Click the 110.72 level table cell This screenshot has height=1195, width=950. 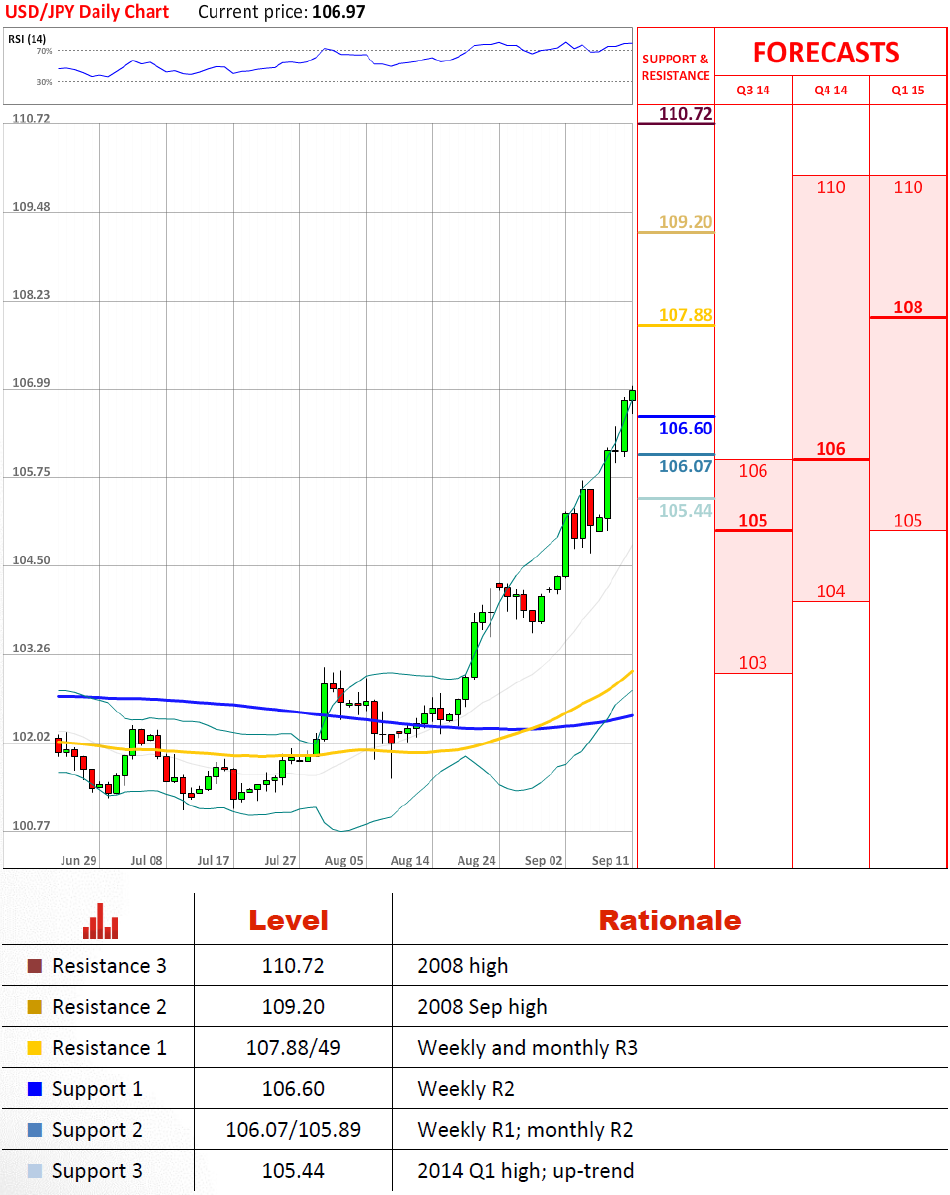(293, 966)
